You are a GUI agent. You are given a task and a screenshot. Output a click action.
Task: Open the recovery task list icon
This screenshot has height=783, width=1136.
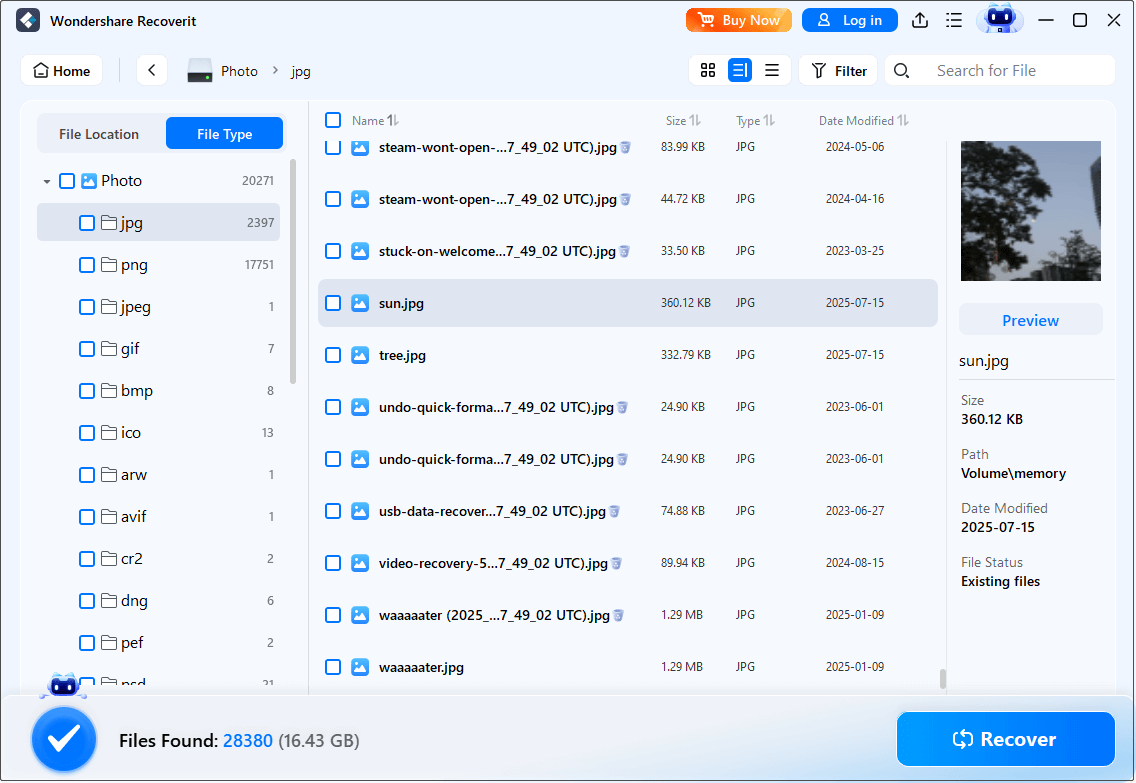point(953,20)
